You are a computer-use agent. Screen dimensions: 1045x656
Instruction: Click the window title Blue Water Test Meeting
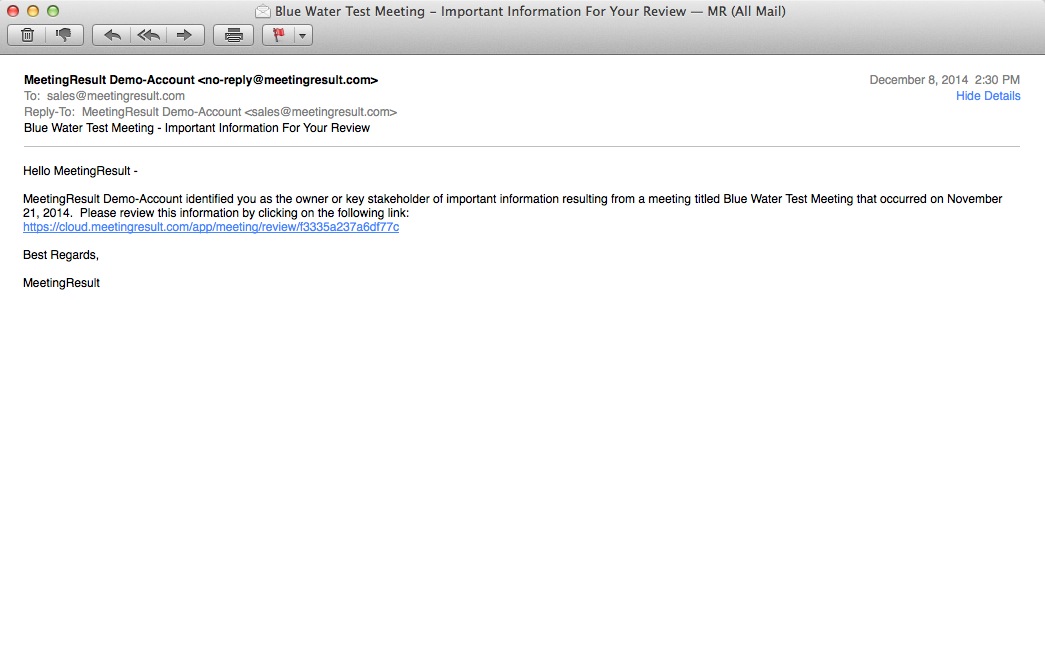530,11
